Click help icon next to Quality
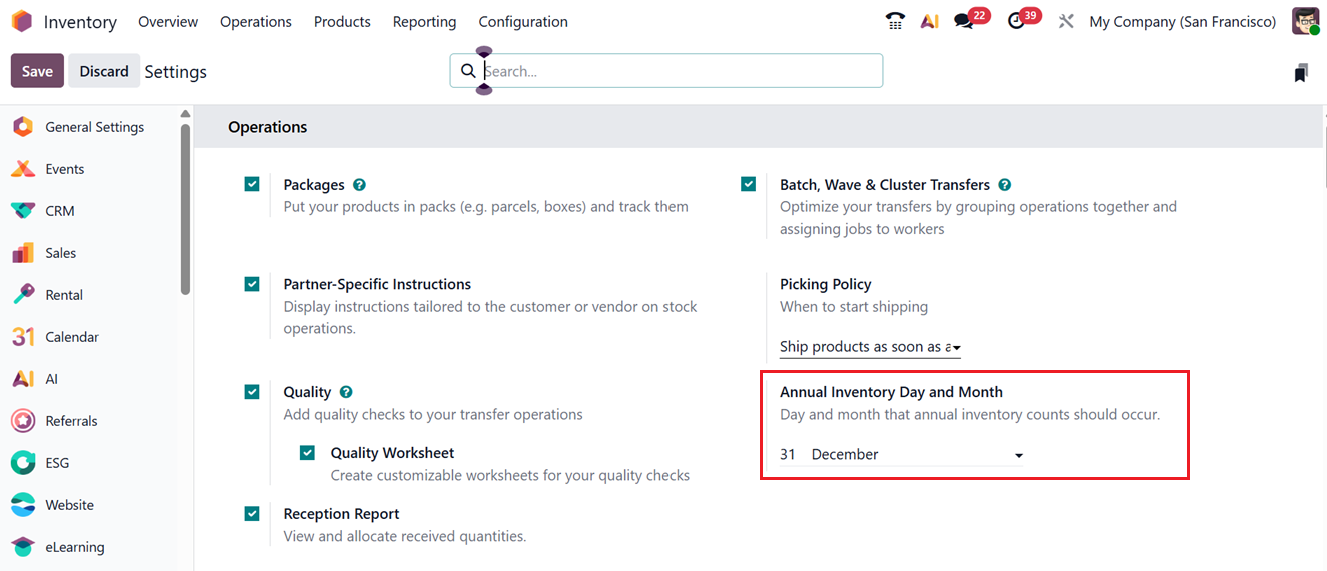The height and width of the screenshot is (571, 1327). click(346, 392)
